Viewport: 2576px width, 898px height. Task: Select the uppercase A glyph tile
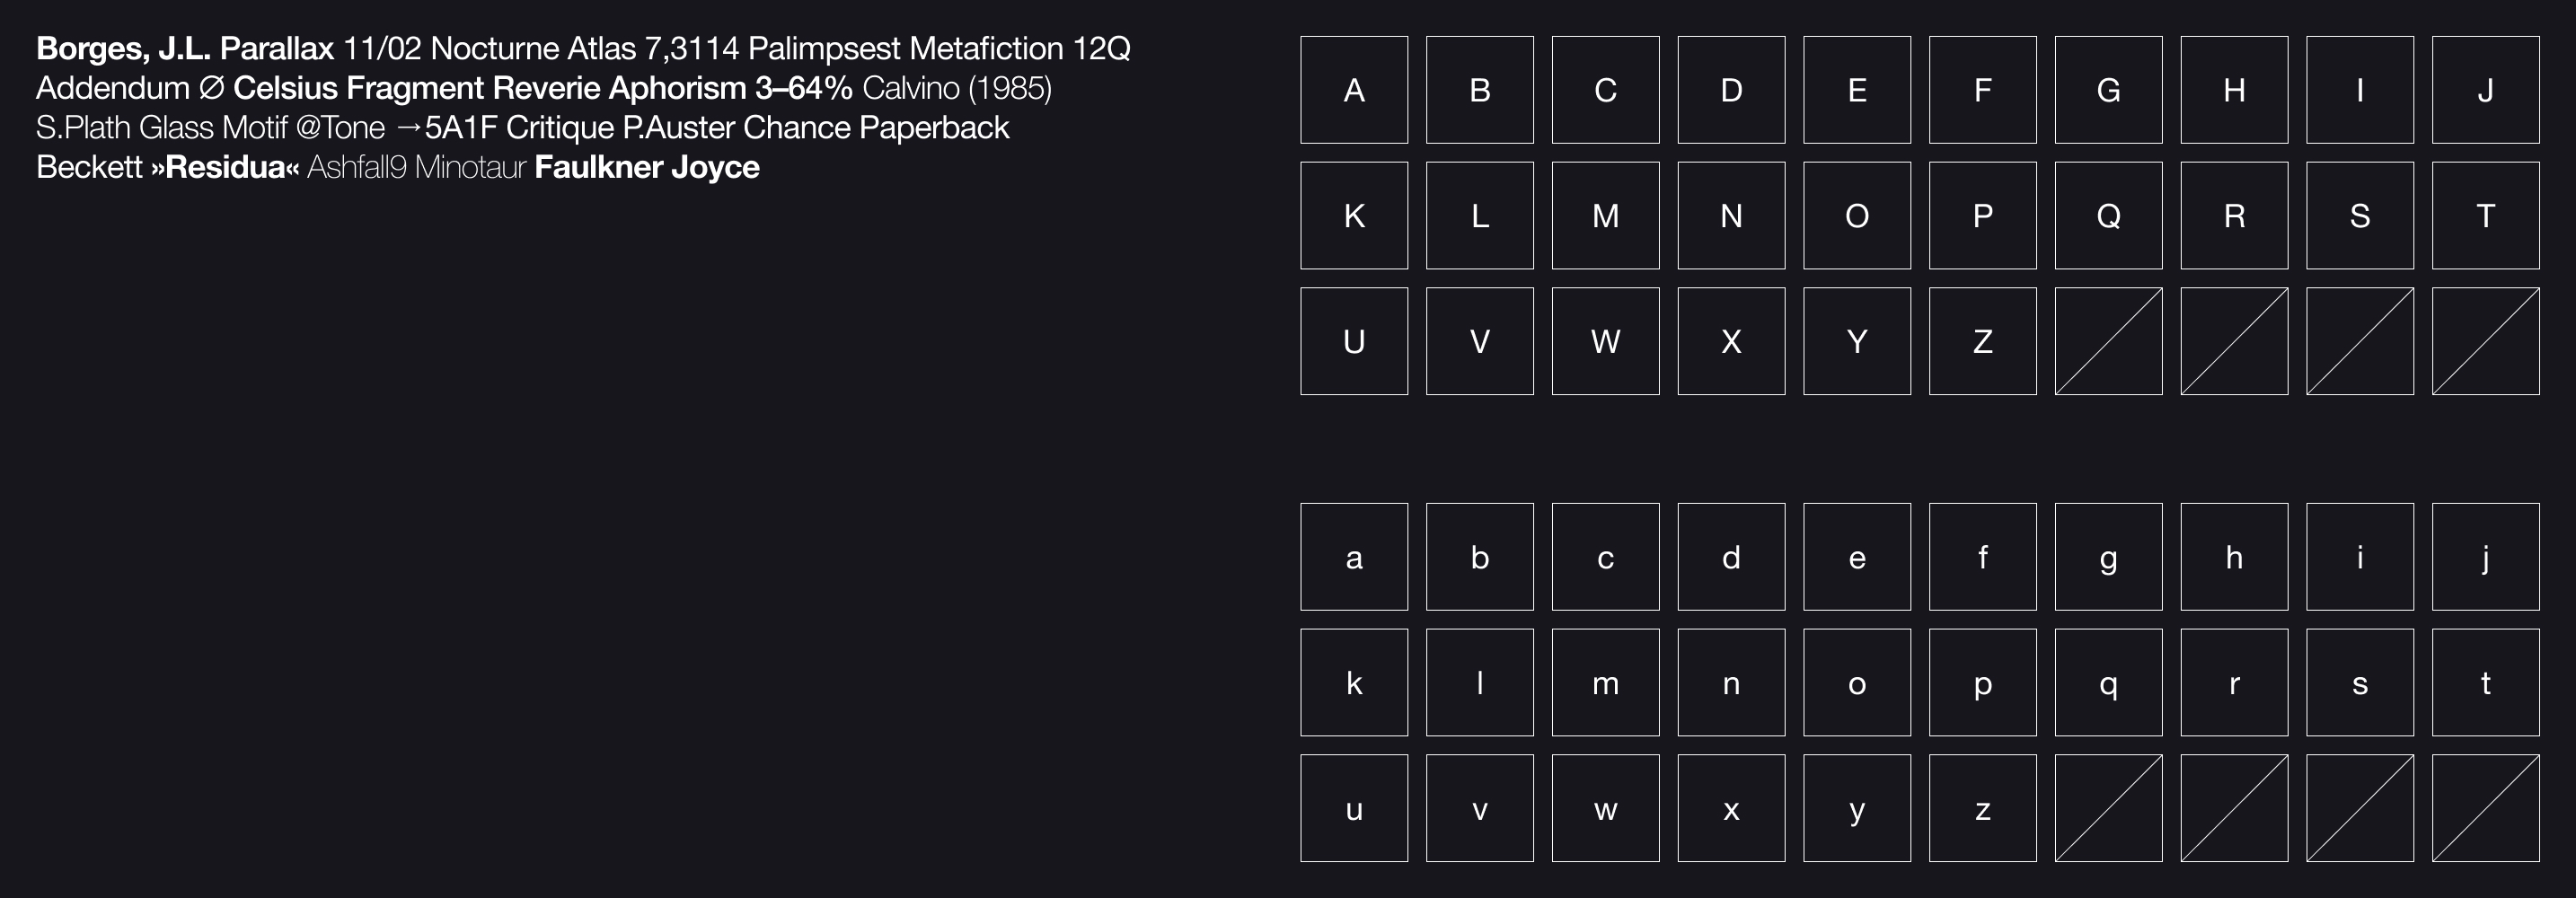tap(1353, 90)
